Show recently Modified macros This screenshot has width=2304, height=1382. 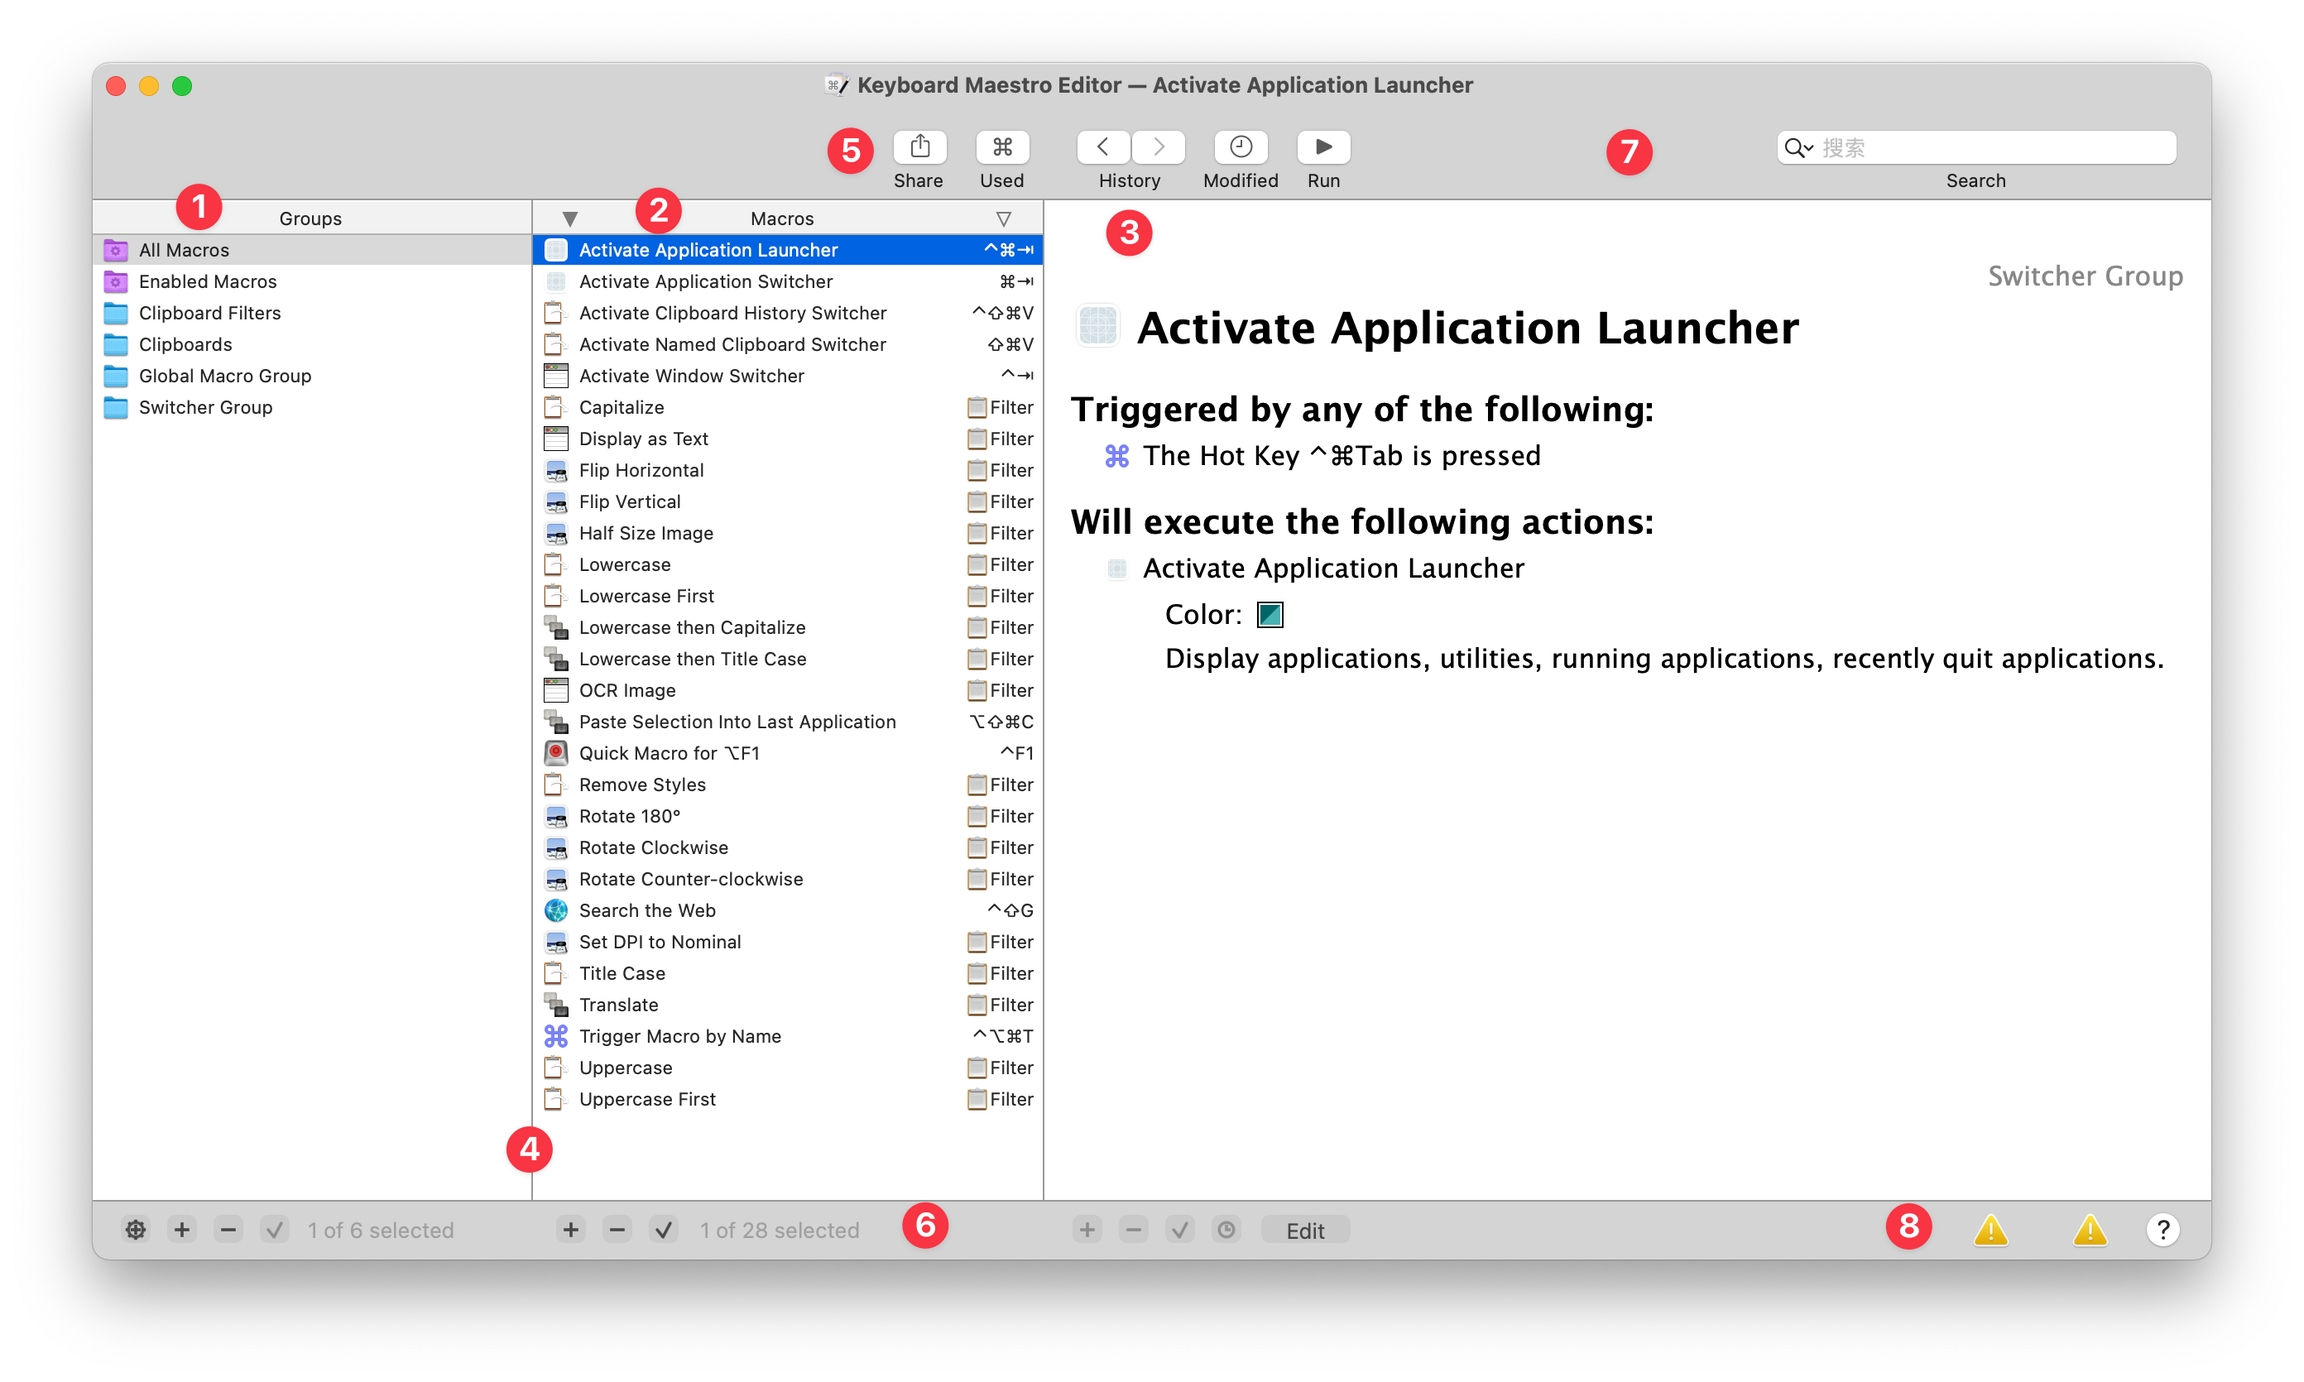[x=1240, y=147]
